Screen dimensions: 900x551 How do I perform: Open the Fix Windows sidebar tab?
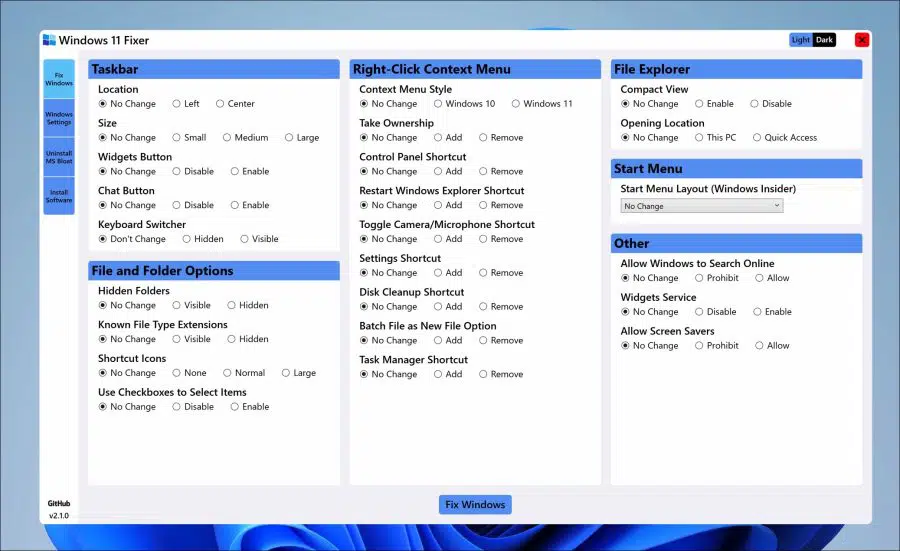pos(59,79)
